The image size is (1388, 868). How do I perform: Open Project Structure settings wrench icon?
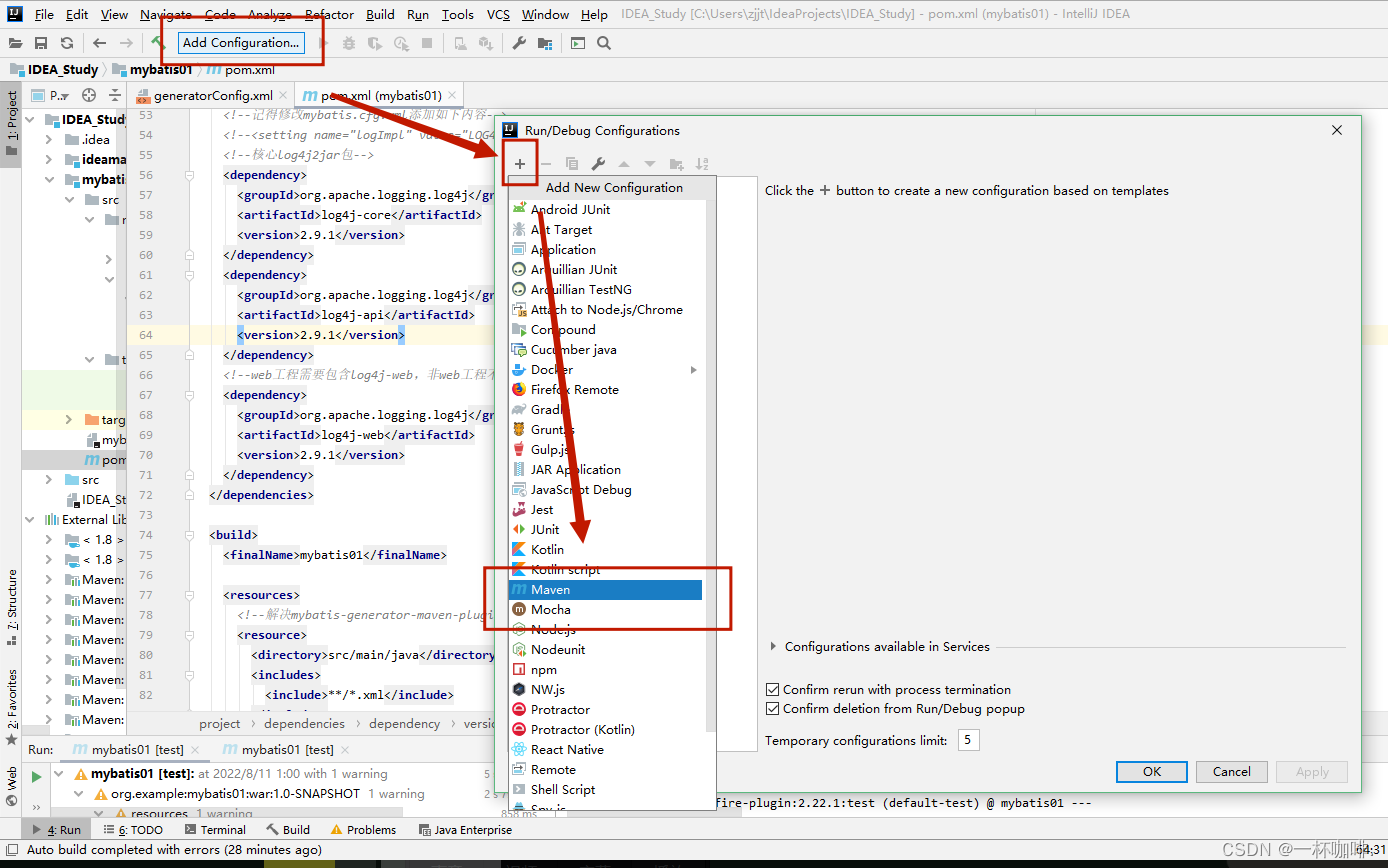pos(519,43)
